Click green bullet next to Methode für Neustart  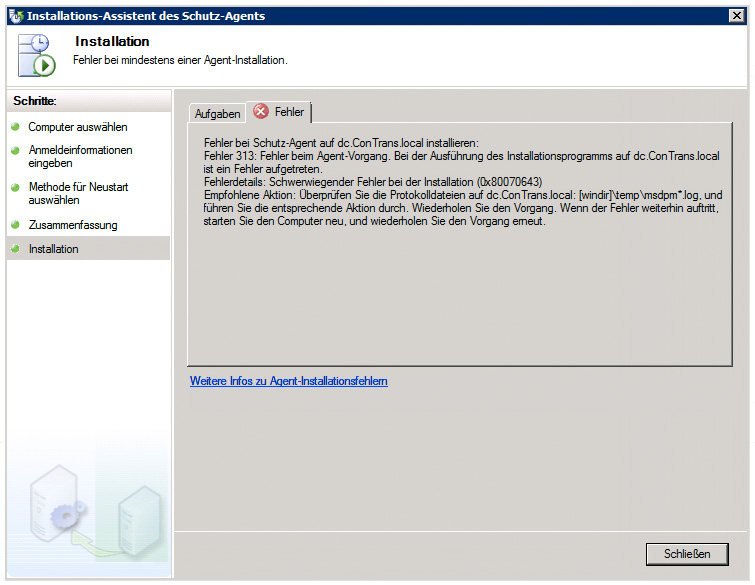click(x=15, y=187)
